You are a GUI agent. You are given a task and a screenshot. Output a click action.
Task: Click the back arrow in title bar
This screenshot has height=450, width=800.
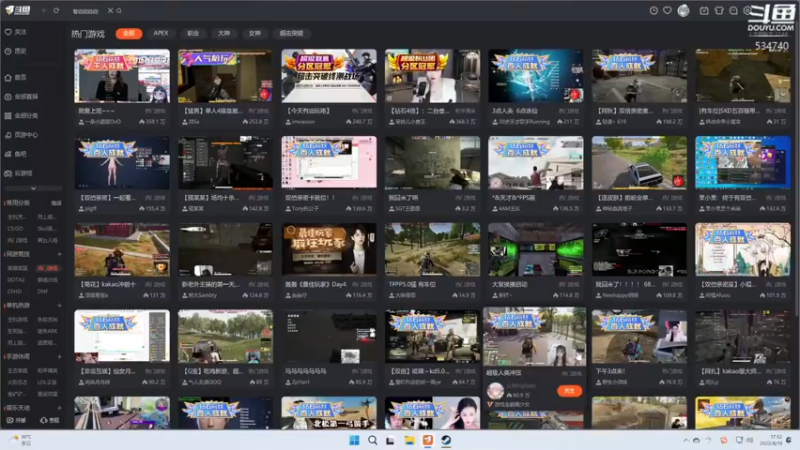[44, 10]
